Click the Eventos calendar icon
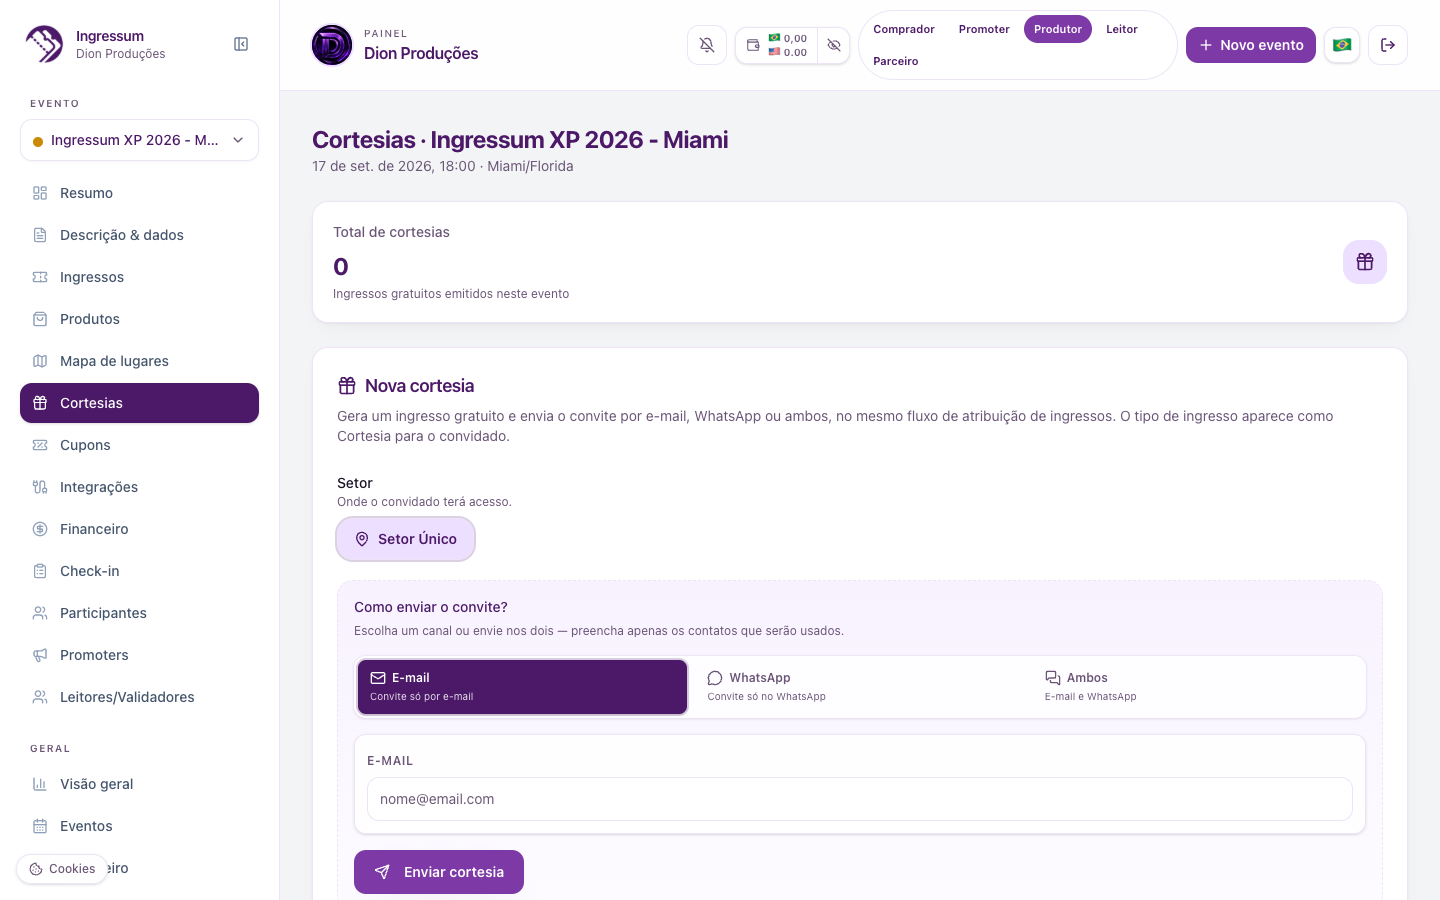 pos(40,826)
